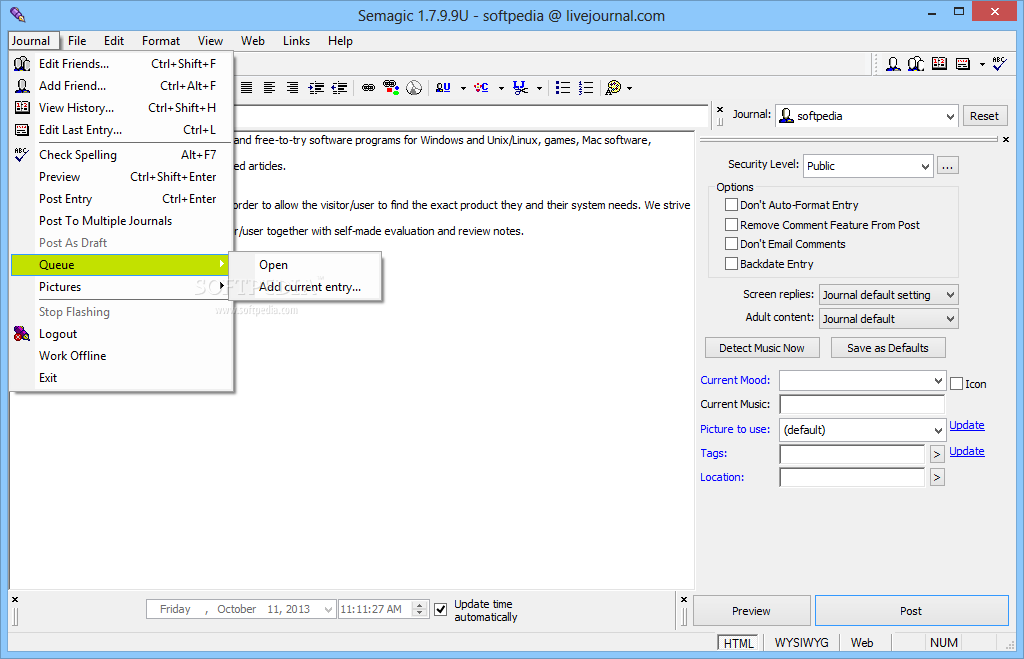The image size is (1024, 659).
Task: Expand Screen replies dropdown
Action: 950,295
